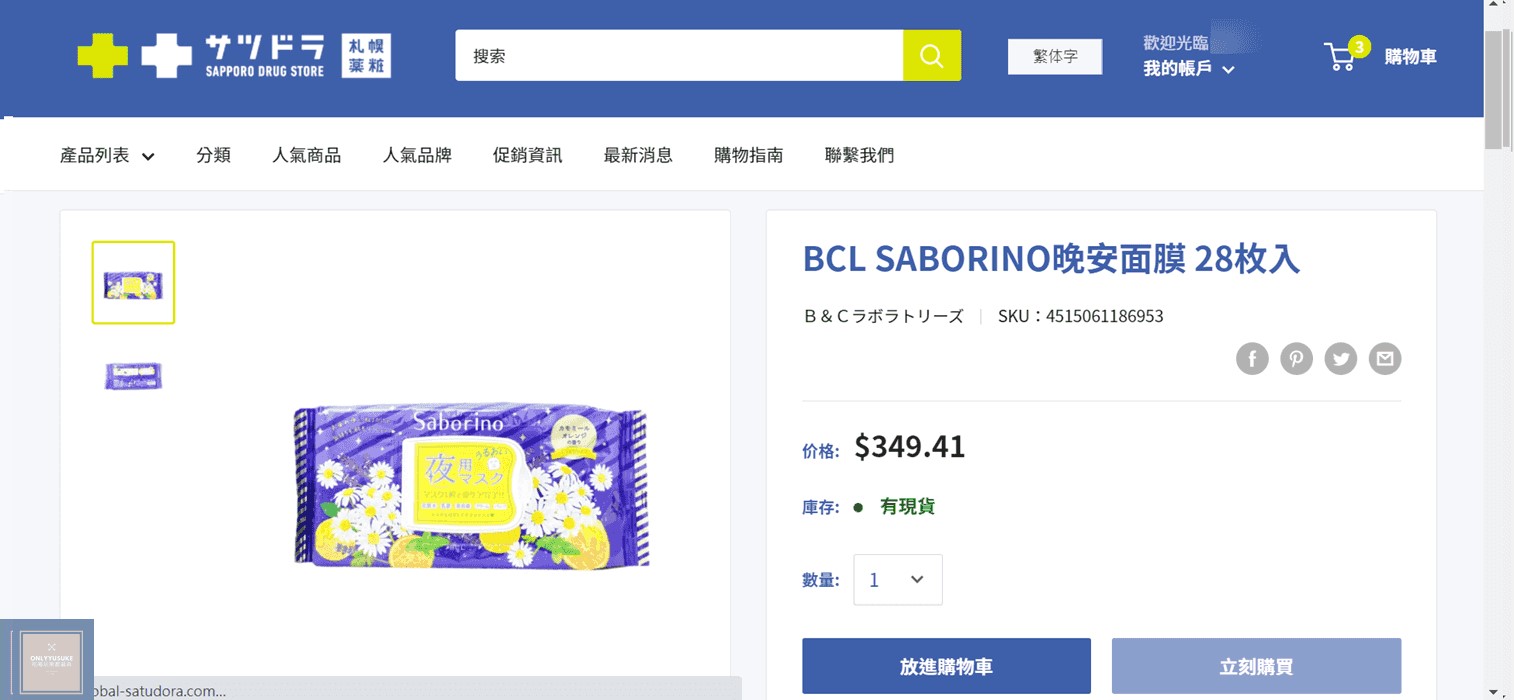Select the second product thumbnail
Screen dimensions: 1515x700
pyautogui.click(x=133, y=376)
